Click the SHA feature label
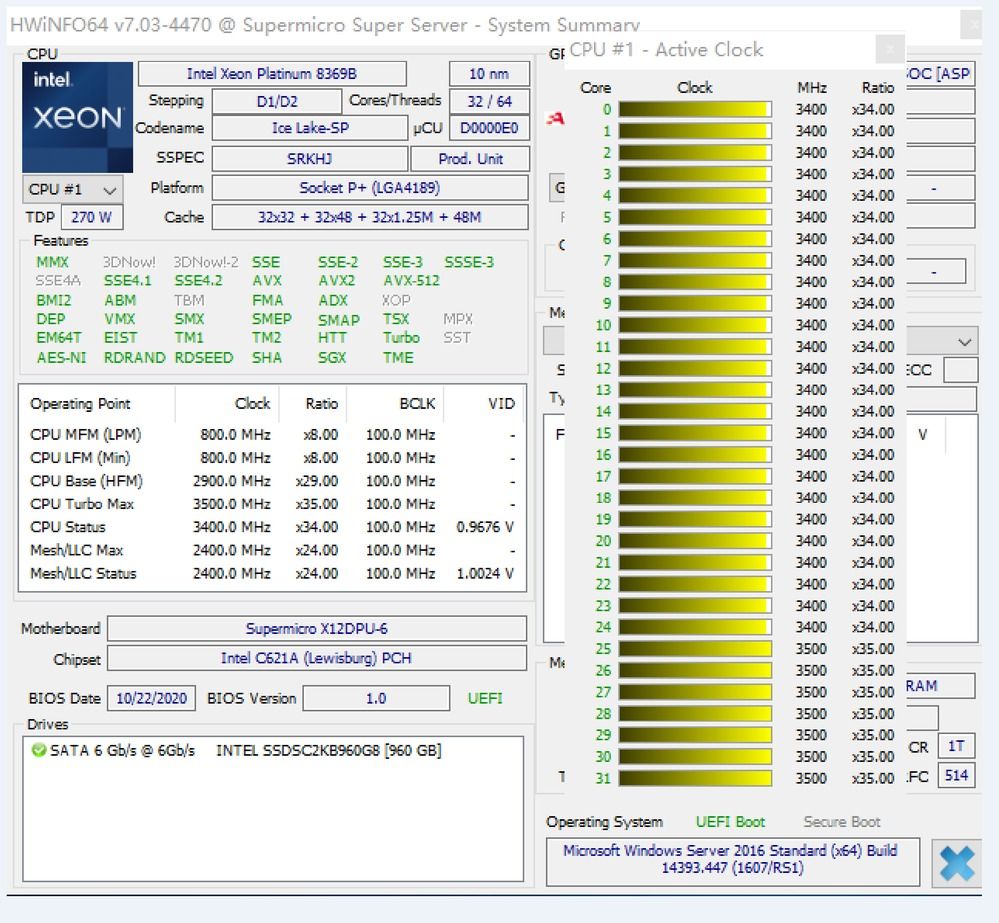 266,357
